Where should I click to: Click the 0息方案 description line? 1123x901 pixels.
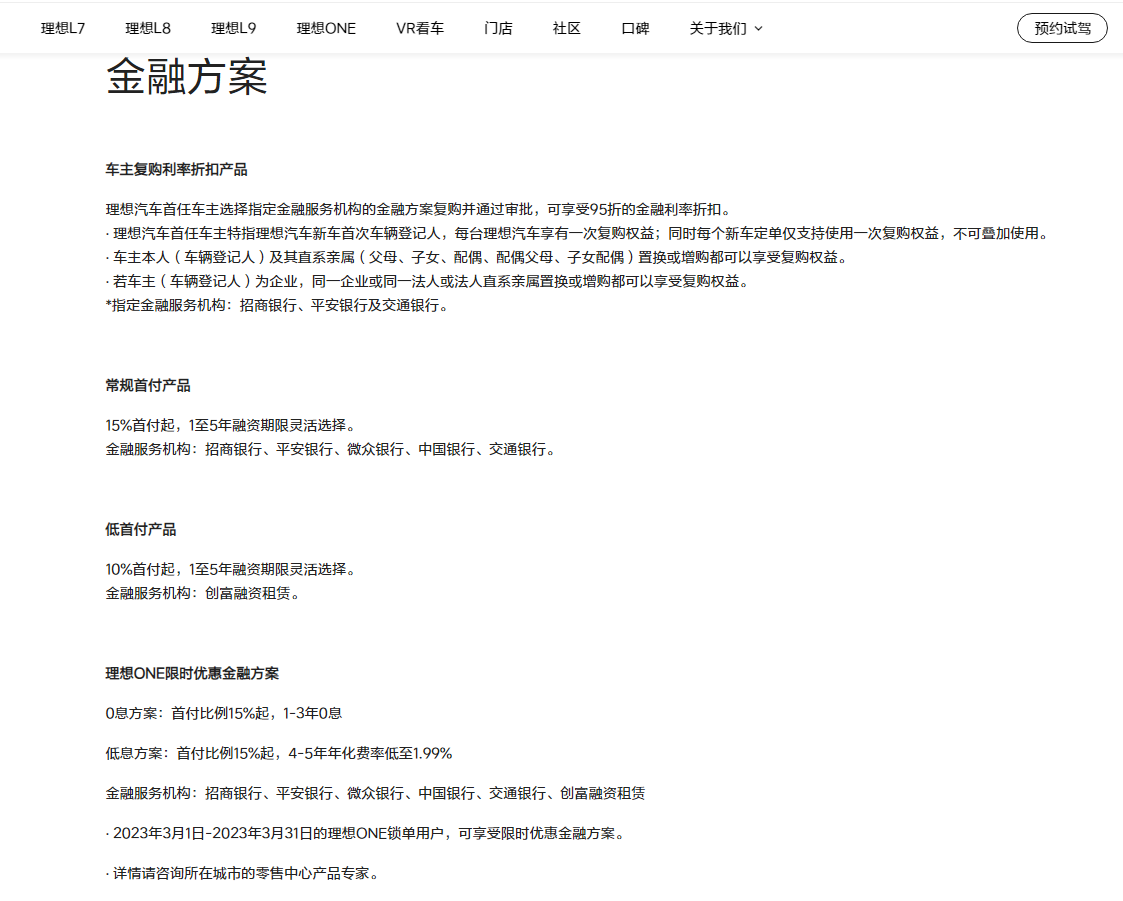click(223, 713)
